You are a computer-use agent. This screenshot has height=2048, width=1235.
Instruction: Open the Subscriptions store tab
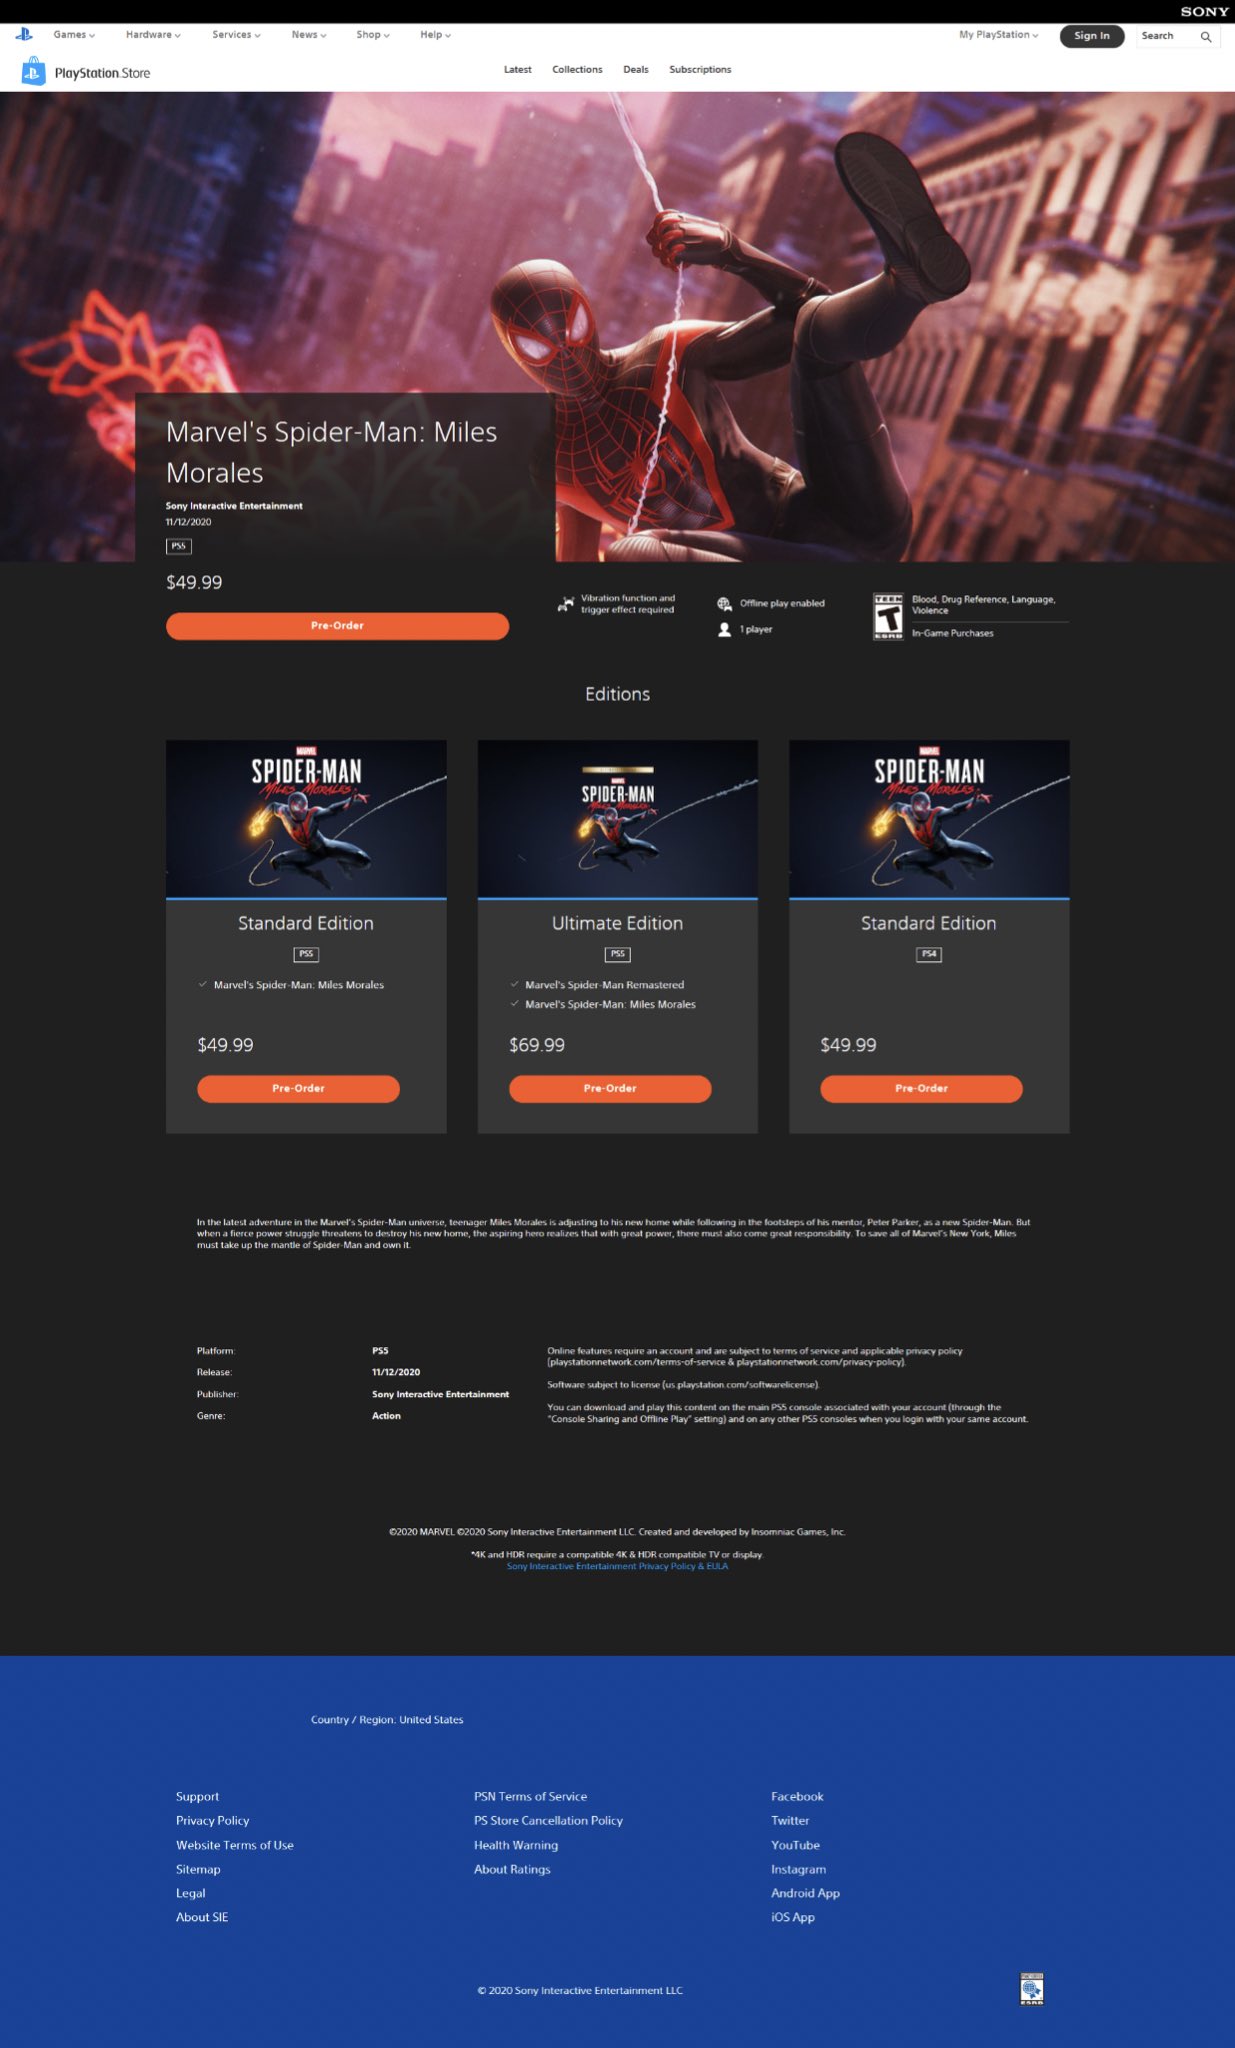pyautogui.click(x=700, y=70)
